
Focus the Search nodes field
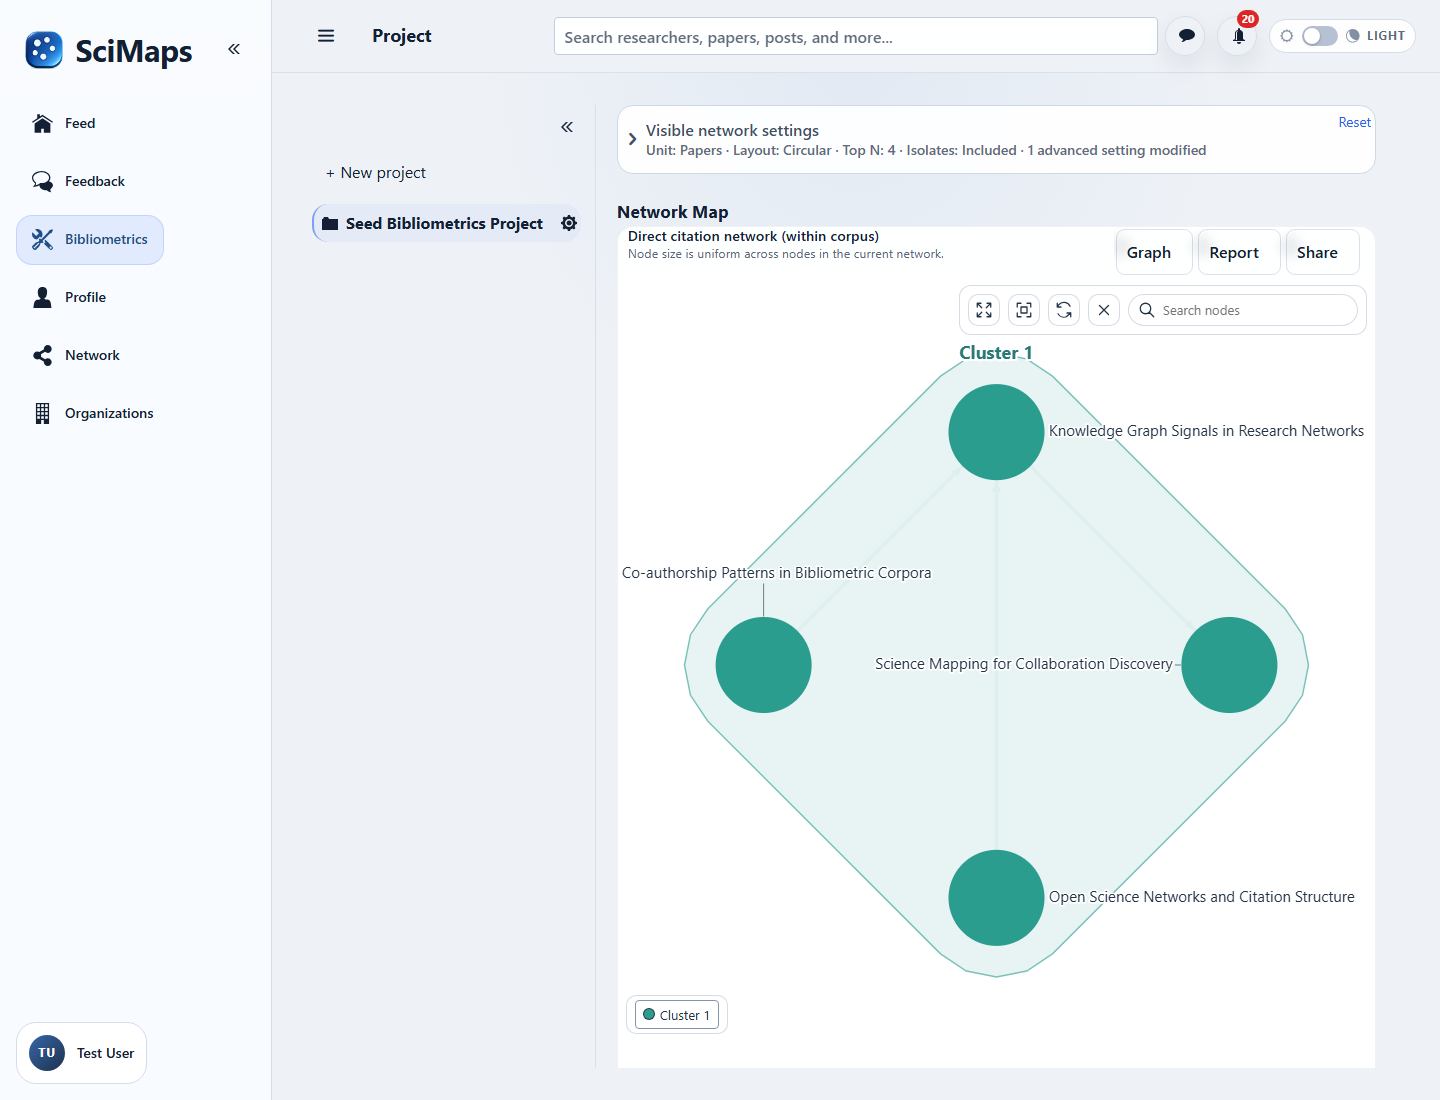1243,310
